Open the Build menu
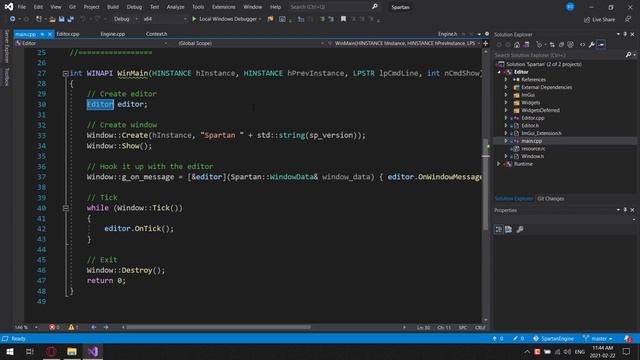Screen dimensions: 640x360 [x=113, y=7]
